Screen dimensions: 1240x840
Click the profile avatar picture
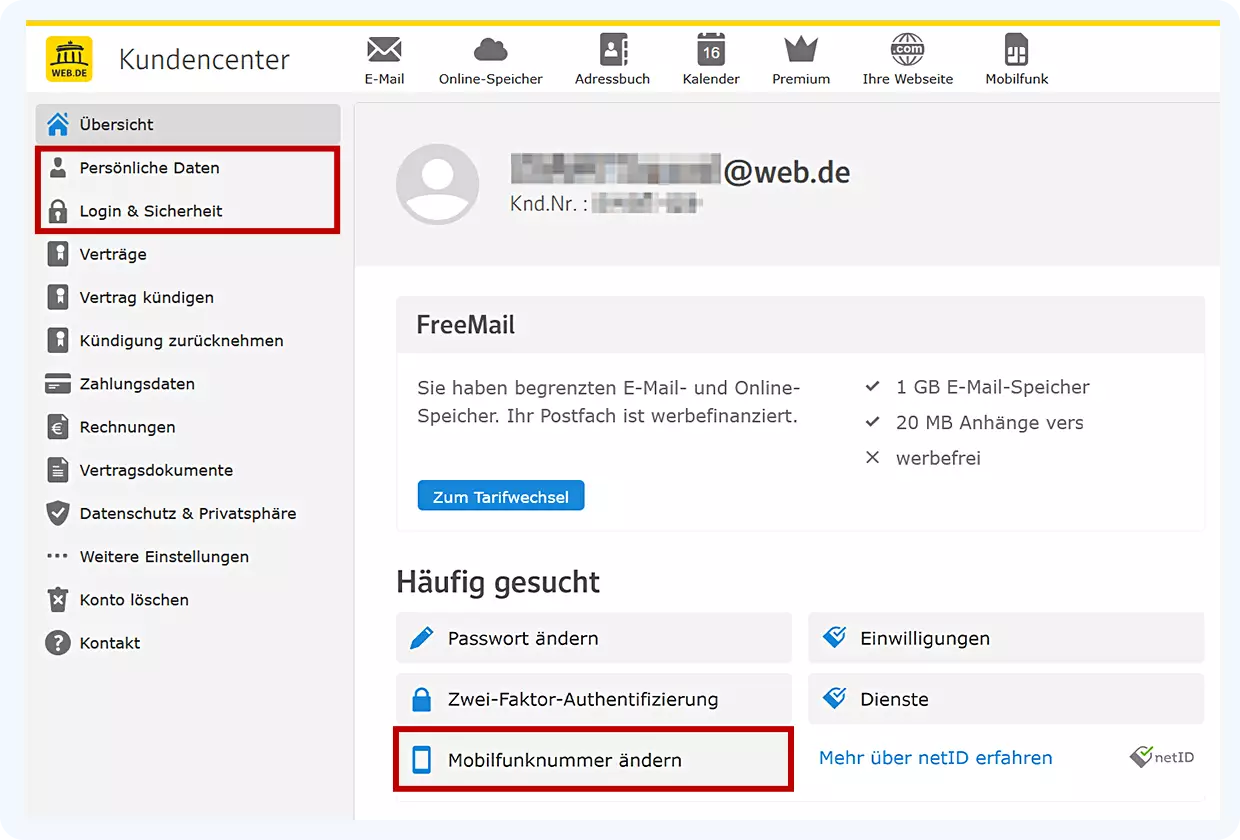tap(438, 184)
